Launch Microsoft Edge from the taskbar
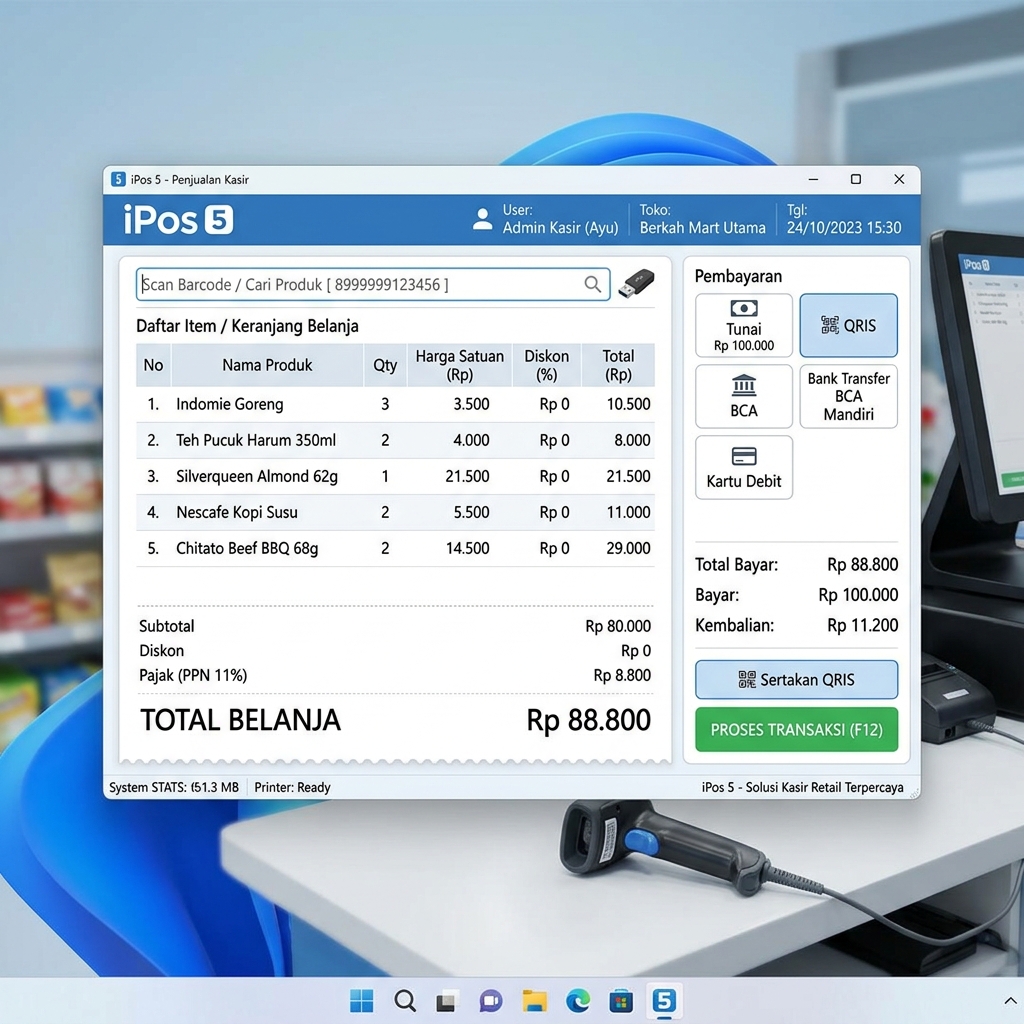 coord(578,1000)
